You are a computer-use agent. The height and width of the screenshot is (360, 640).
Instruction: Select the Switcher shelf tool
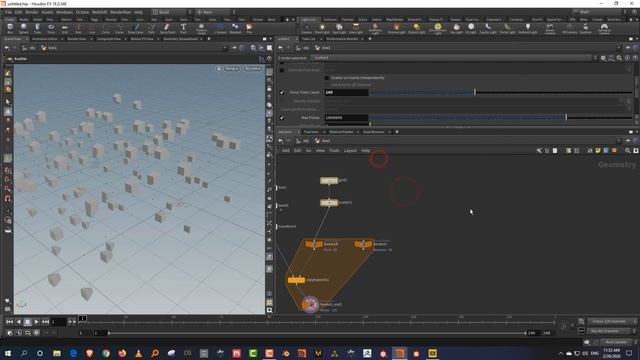pyautogui.click(x=585, y=28)
